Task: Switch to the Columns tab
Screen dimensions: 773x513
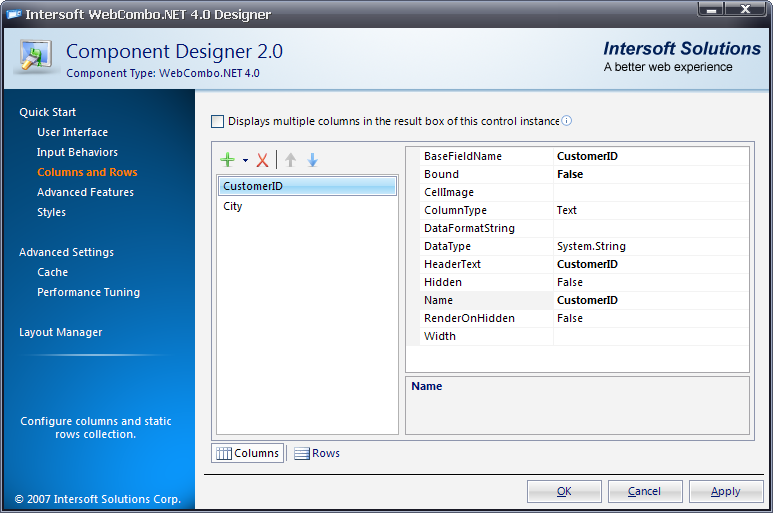Action: coord(248,453)
